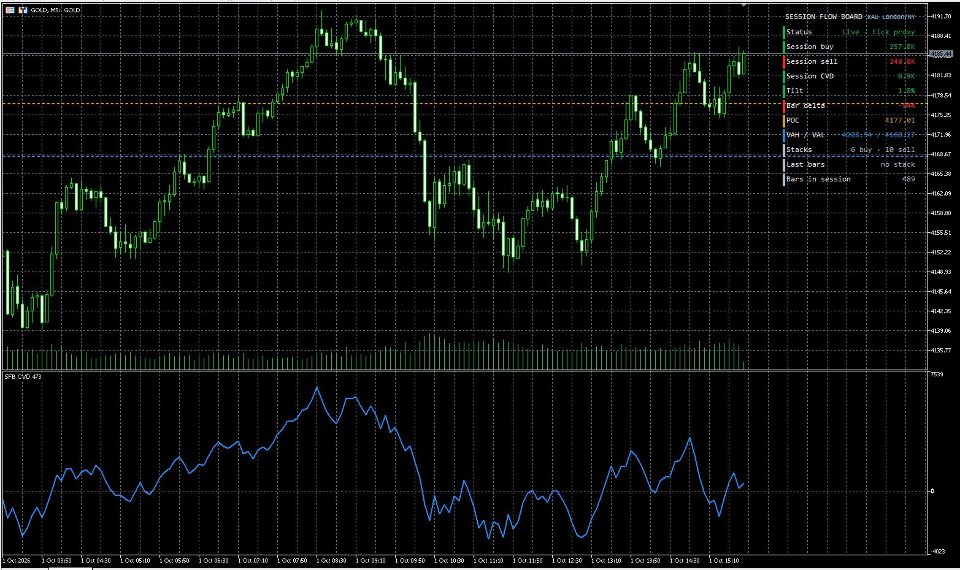Click the Session buy label
Image resolution: width=960 pixels, height=570 pixels.
(810, 47)
